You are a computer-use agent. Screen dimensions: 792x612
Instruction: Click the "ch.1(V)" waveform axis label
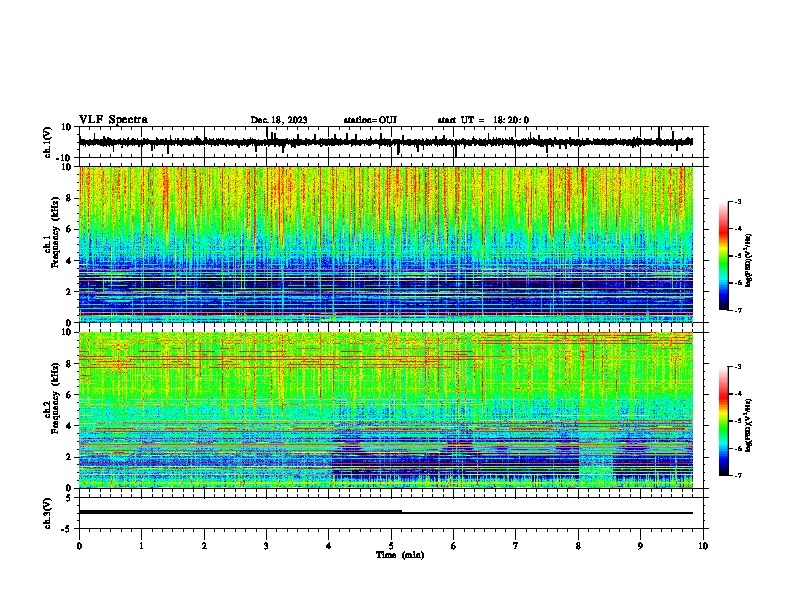(x=48, y=142)
